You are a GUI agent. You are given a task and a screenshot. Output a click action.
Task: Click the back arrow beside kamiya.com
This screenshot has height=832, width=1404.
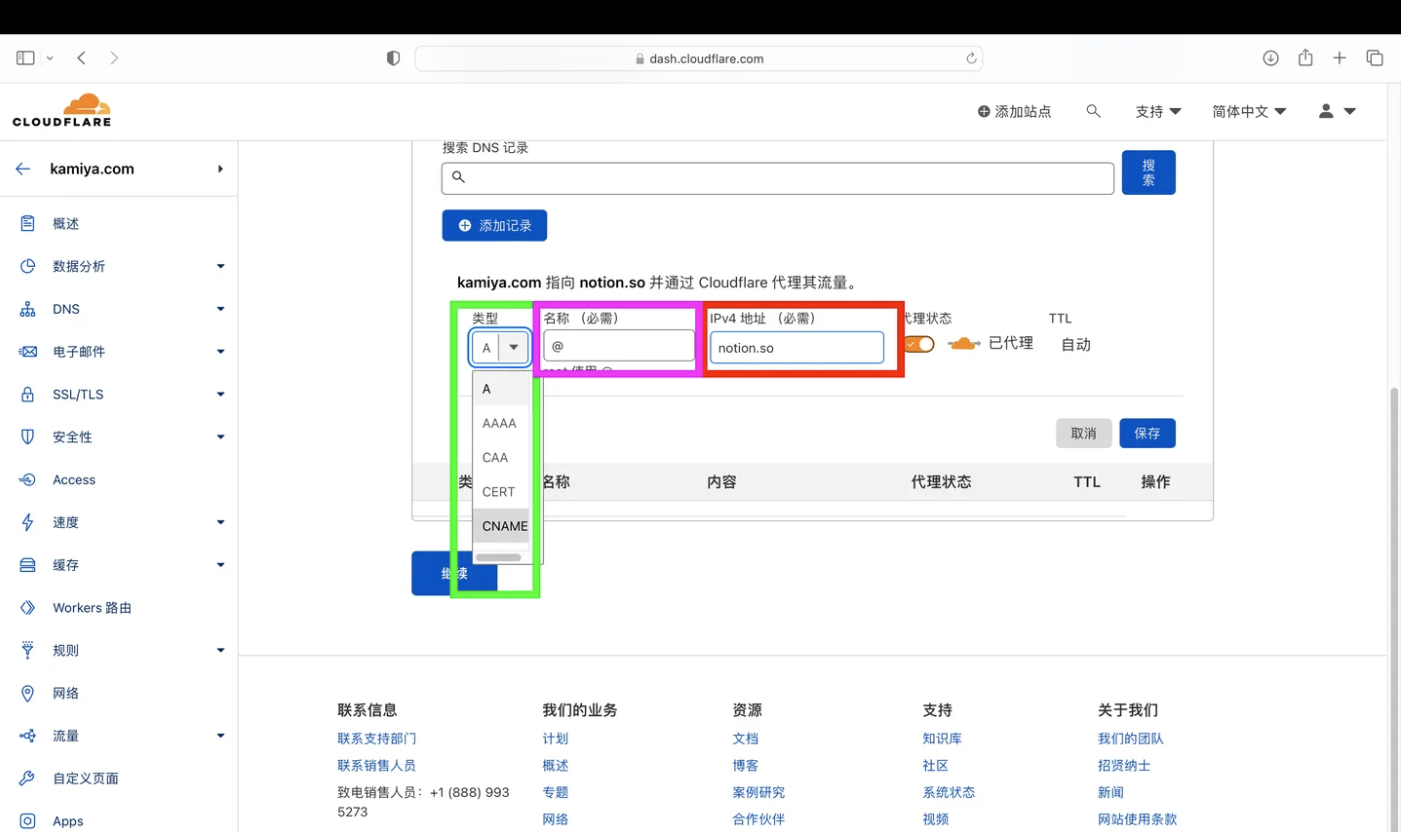point(22,169)
